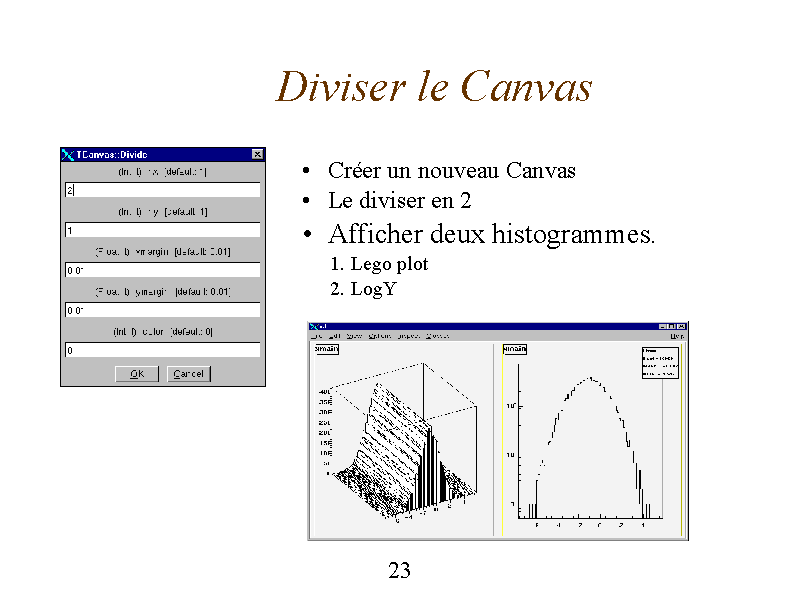Image resolution: width=800 pixels, height=600 pixels.
Task: Click the color input field containing 0
Action: (163, 350)
